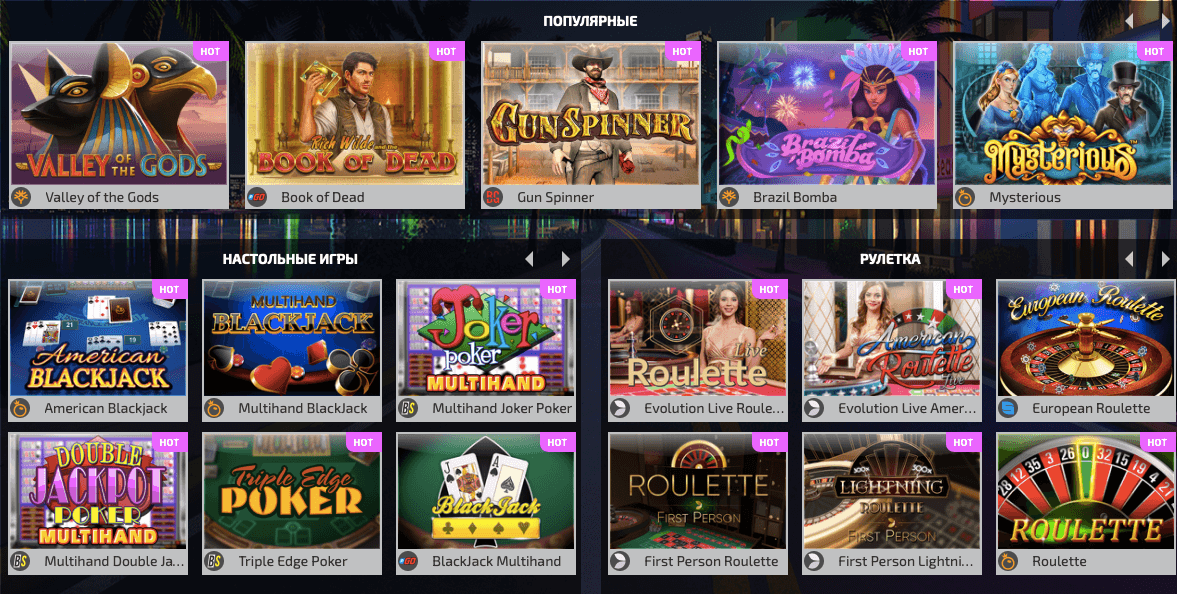Click the BG provider icon by Gun Spinner

click(x=492, y=197)
